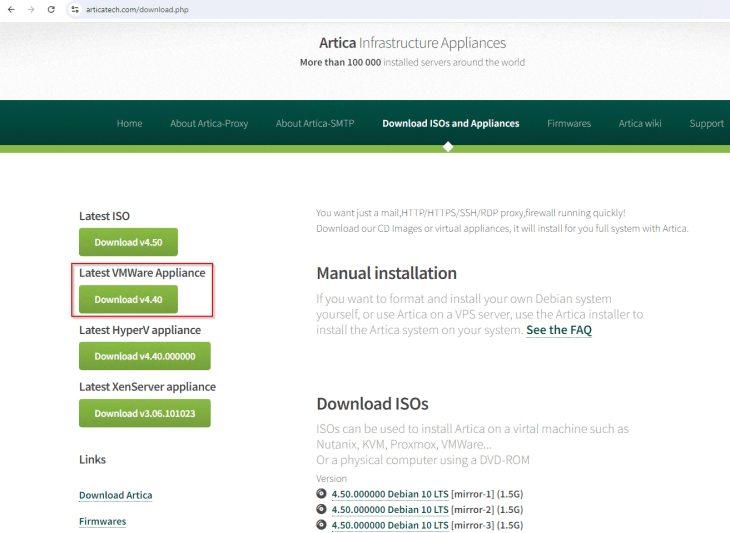The height and width of the screenshot is (533, 730).
Task: Download XenServer appliance v3.06.101023
Action: (144, 413)
